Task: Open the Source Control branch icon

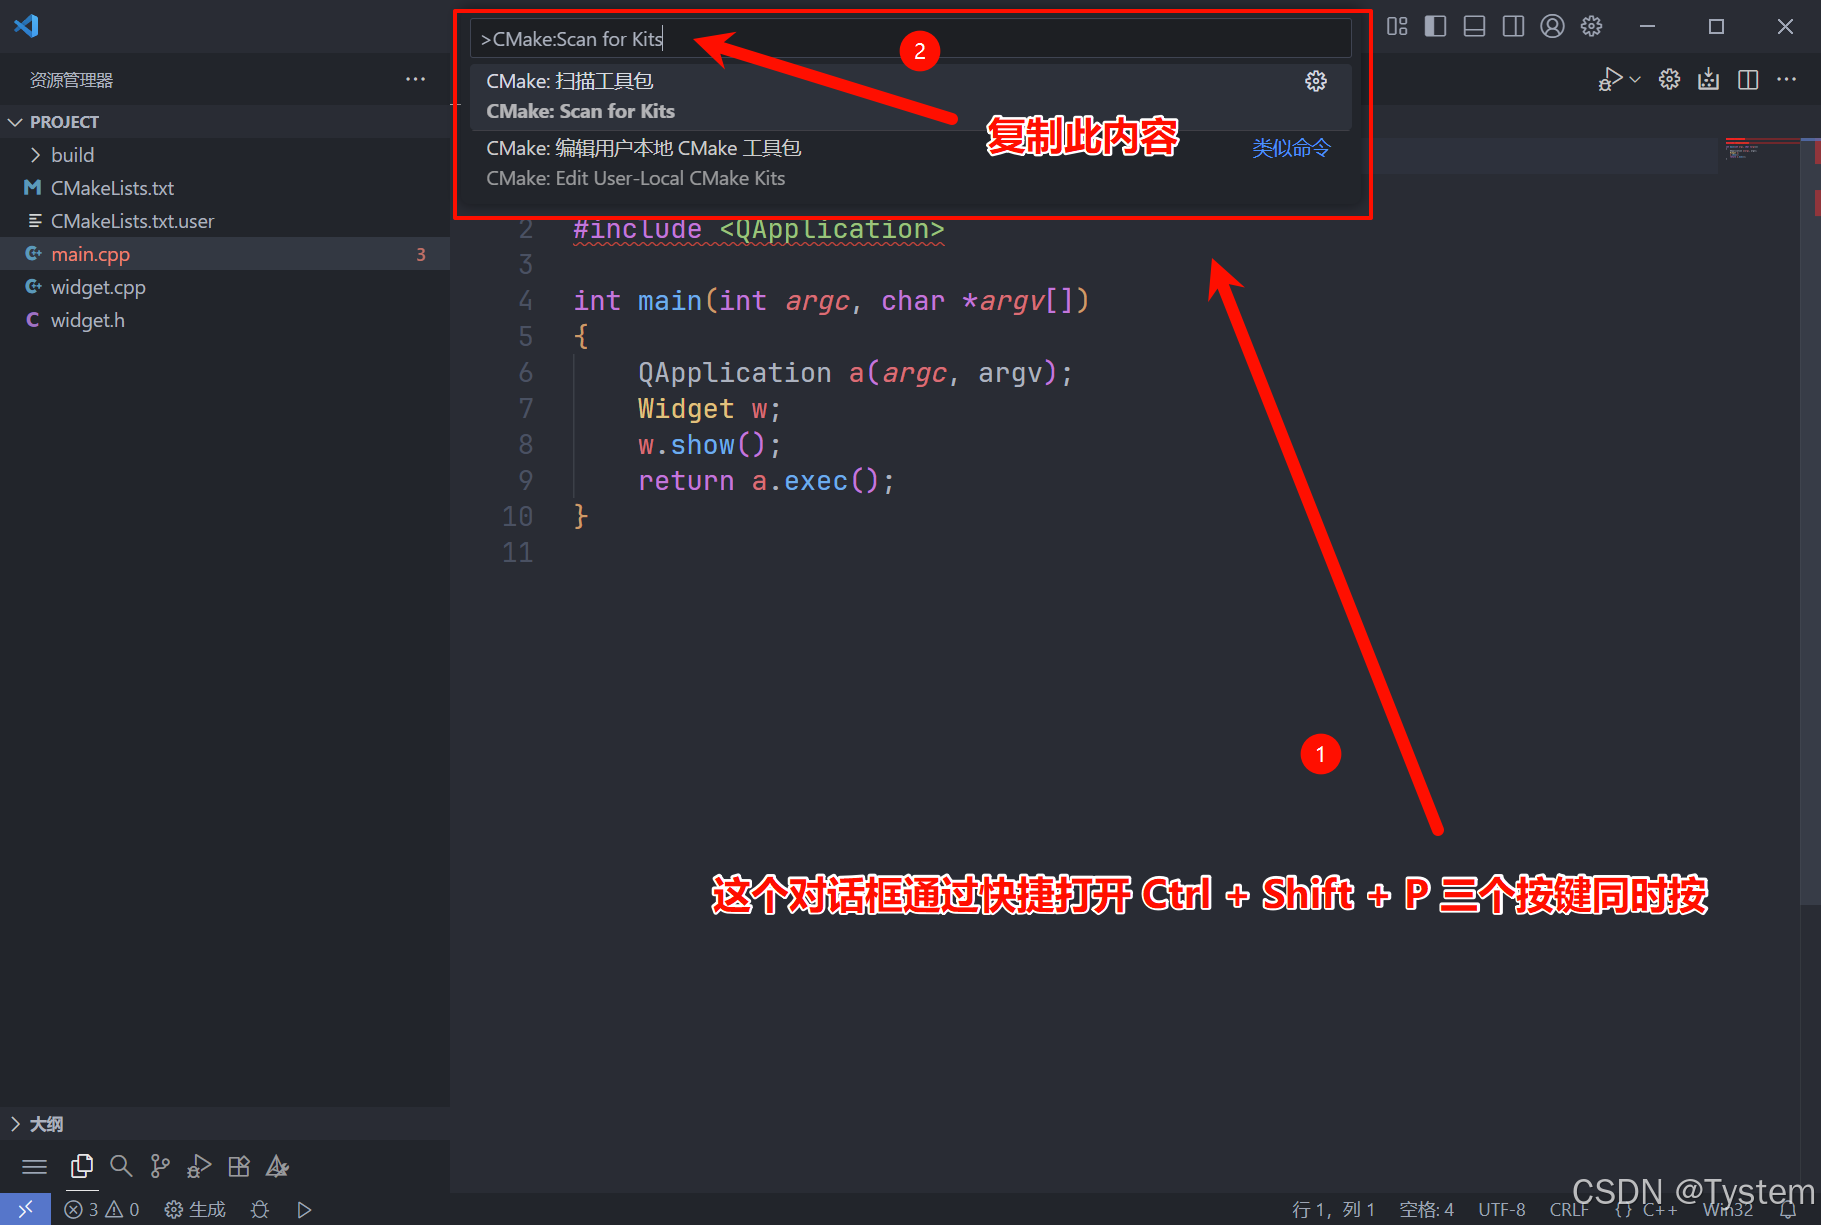Action: (160, 1166)
